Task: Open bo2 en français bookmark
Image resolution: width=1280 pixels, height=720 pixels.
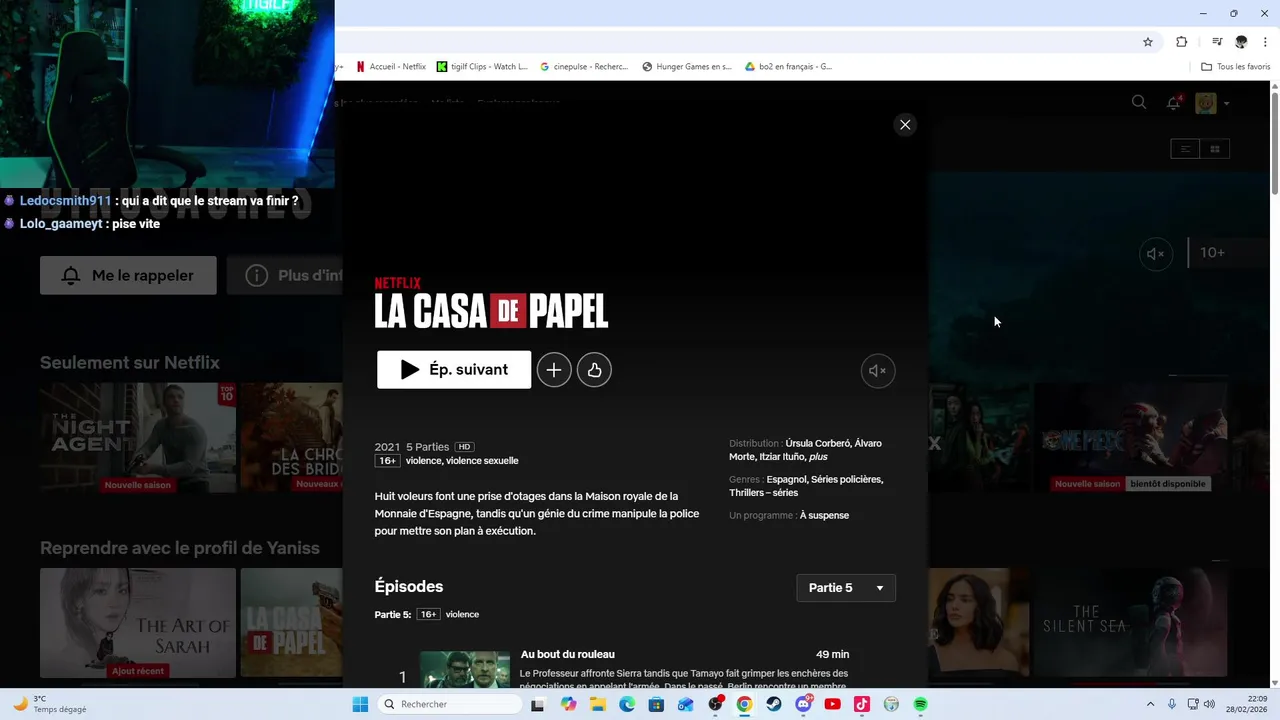Action: [x=789, y=67]
